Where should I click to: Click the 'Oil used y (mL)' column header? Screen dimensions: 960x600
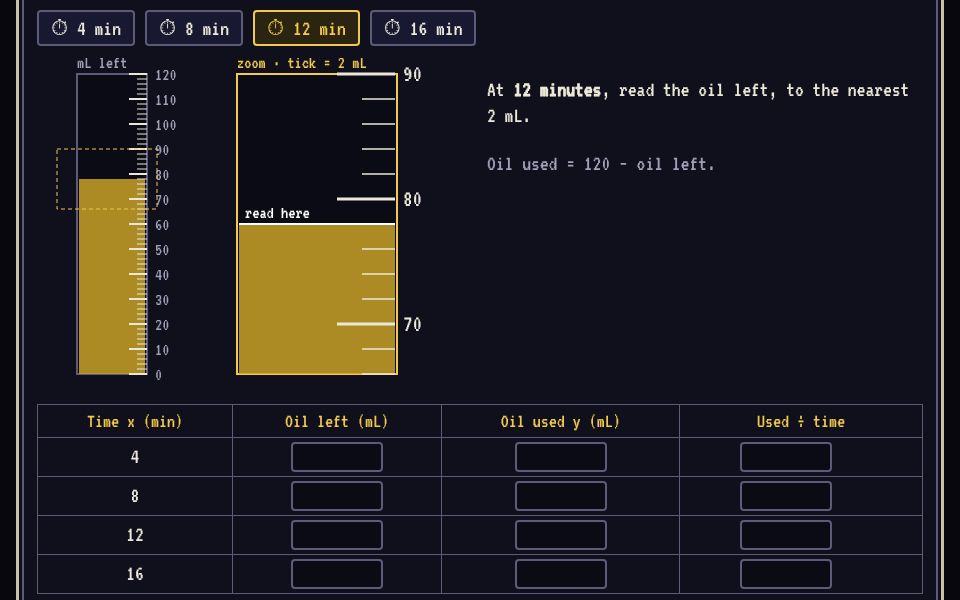[x=560, y=422]
